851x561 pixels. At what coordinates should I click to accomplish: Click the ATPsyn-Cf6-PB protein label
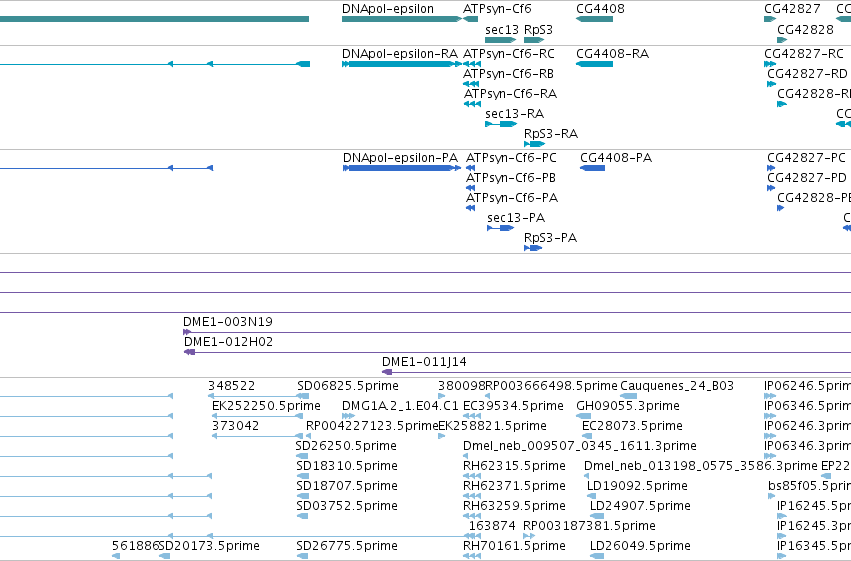511,178
